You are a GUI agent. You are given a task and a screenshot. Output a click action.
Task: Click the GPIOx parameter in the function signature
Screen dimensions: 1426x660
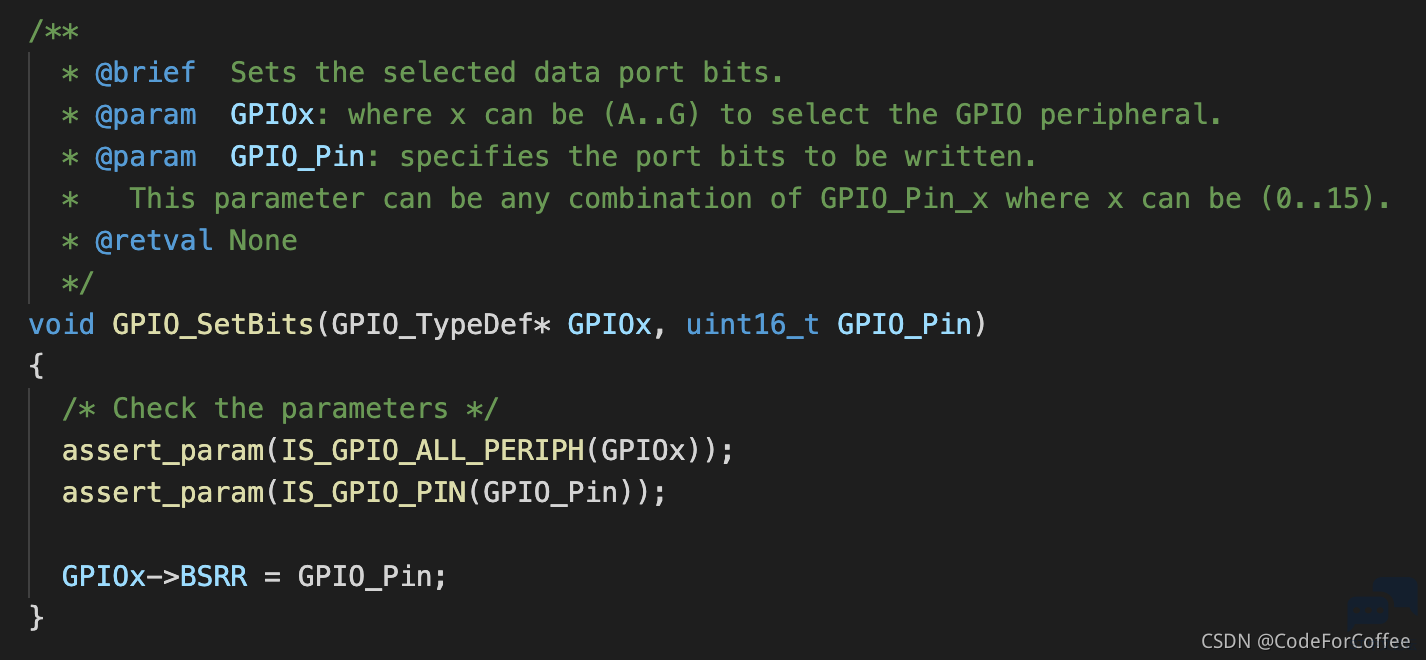(x=609, y=324)
